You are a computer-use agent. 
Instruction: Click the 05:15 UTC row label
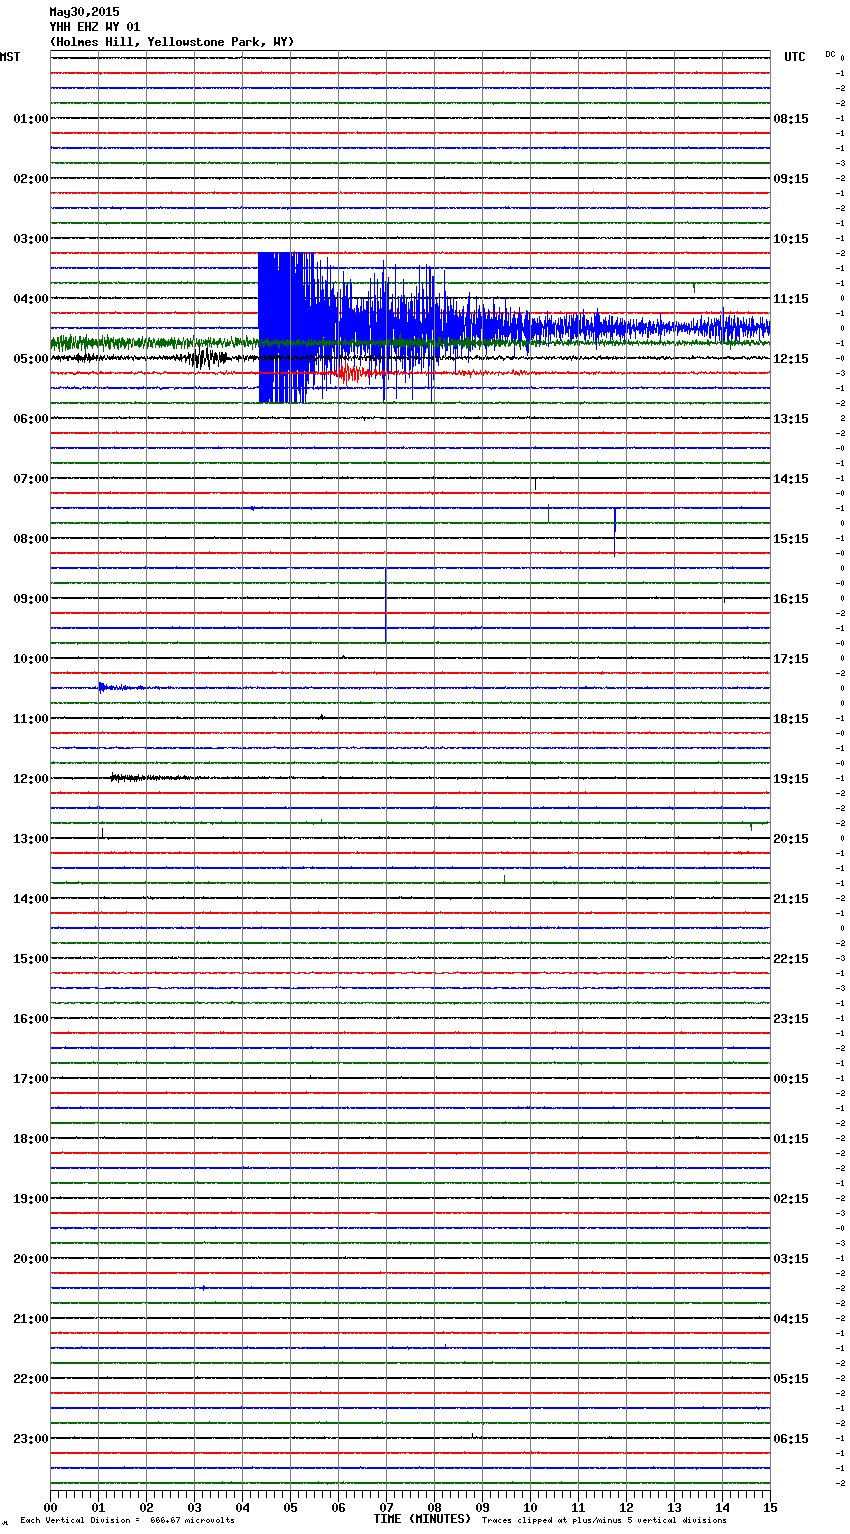pos(791,1379)
